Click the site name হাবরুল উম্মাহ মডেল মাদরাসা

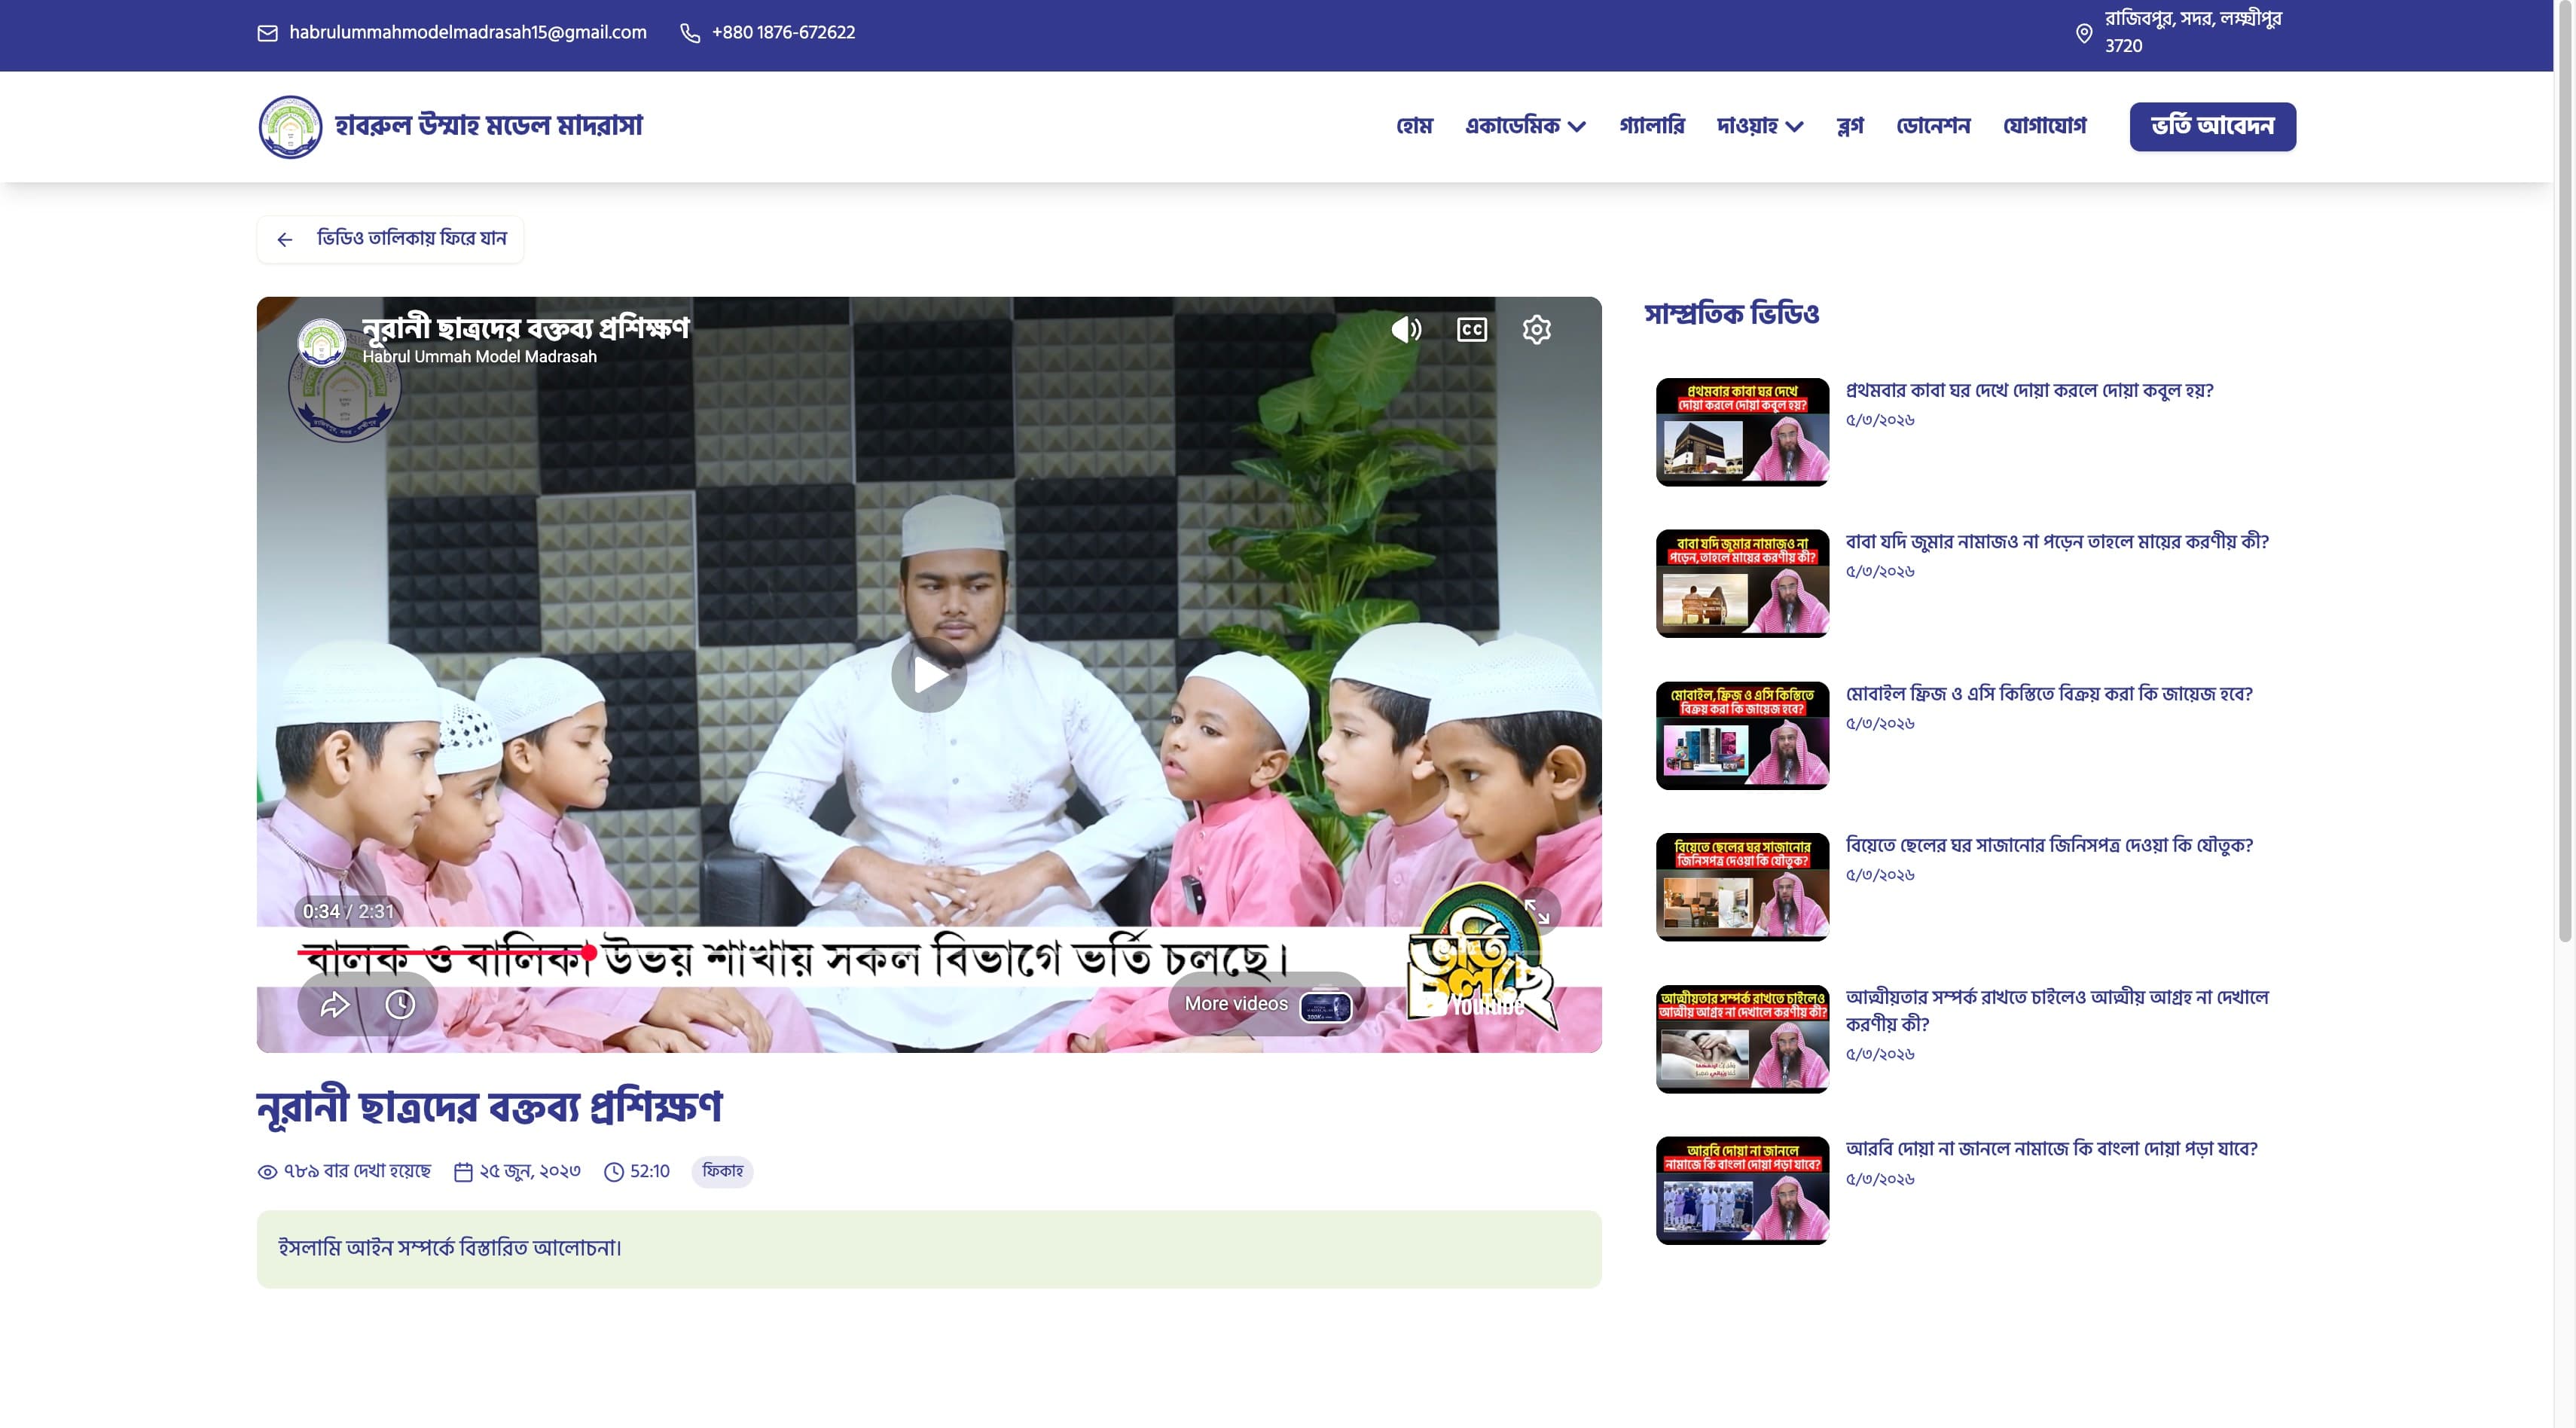click(x=488, y=126)
